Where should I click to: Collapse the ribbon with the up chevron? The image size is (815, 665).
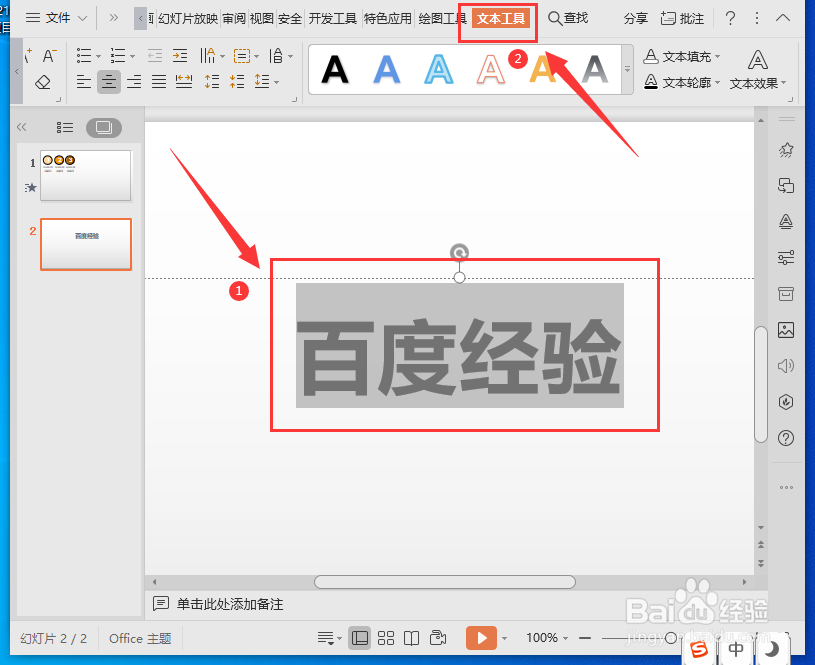(x=783, y=19)
